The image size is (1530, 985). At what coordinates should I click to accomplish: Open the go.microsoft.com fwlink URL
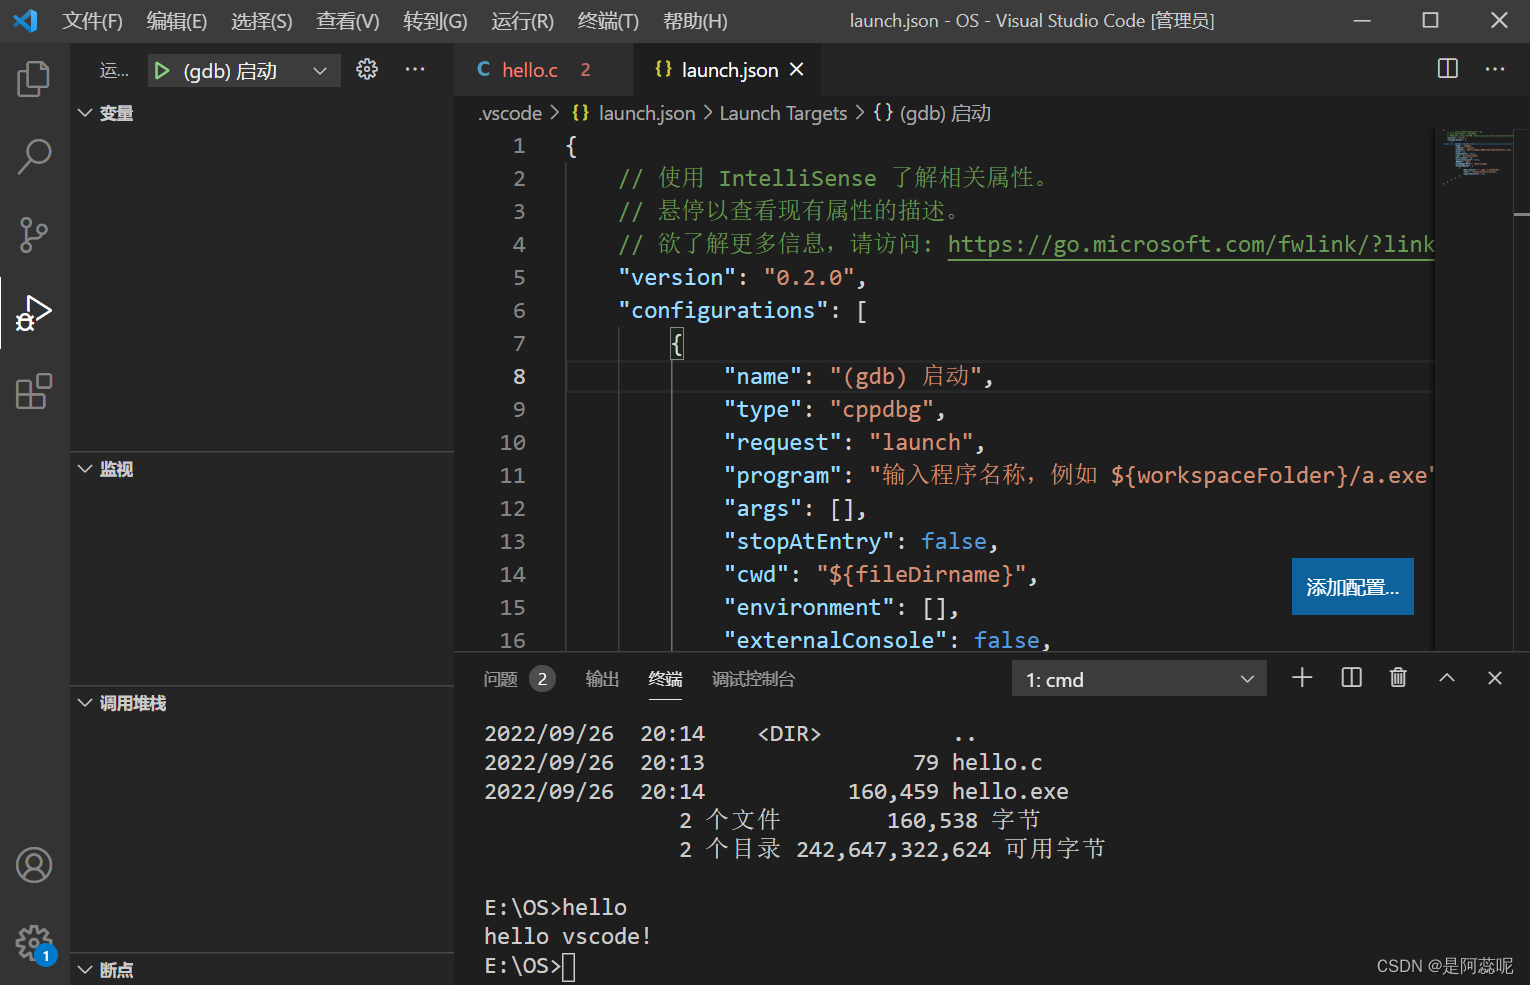[1190, 244]
